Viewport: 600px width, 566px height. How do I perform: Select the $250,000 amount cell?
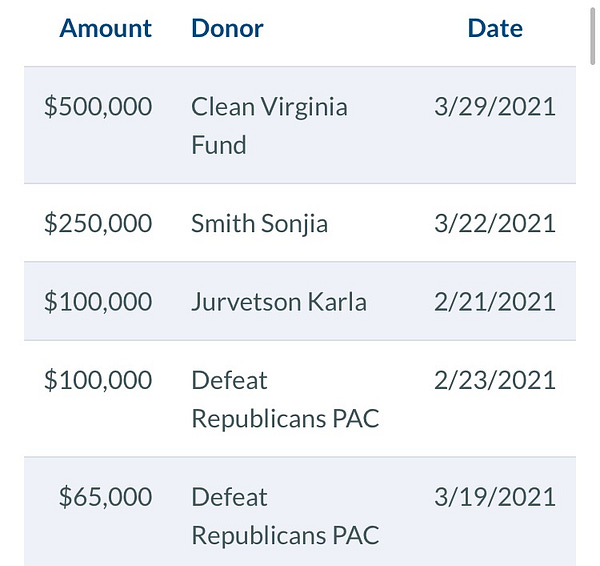[98, 223]
